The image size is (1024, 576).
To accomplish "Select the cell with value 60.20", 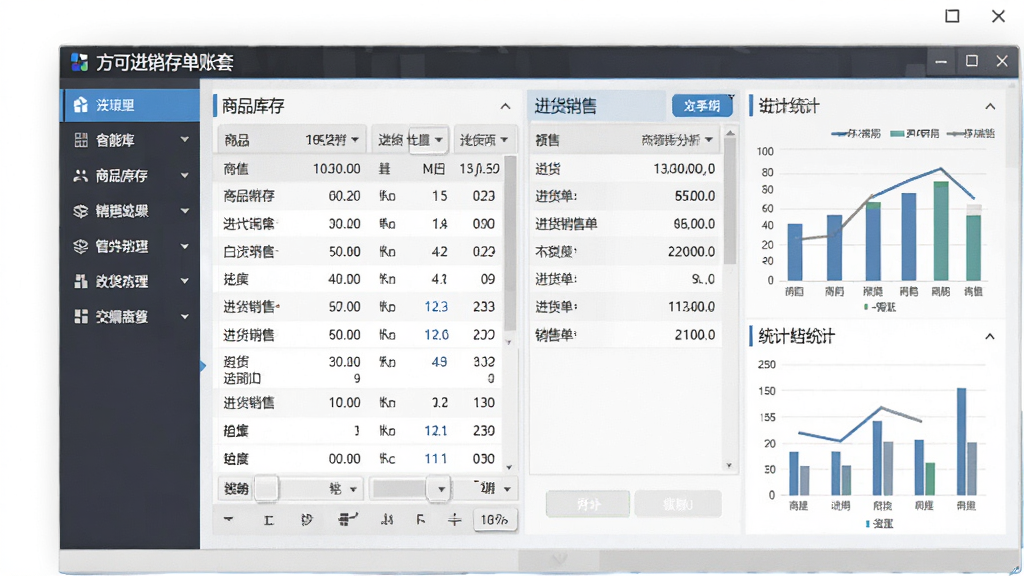I will 344,196.
